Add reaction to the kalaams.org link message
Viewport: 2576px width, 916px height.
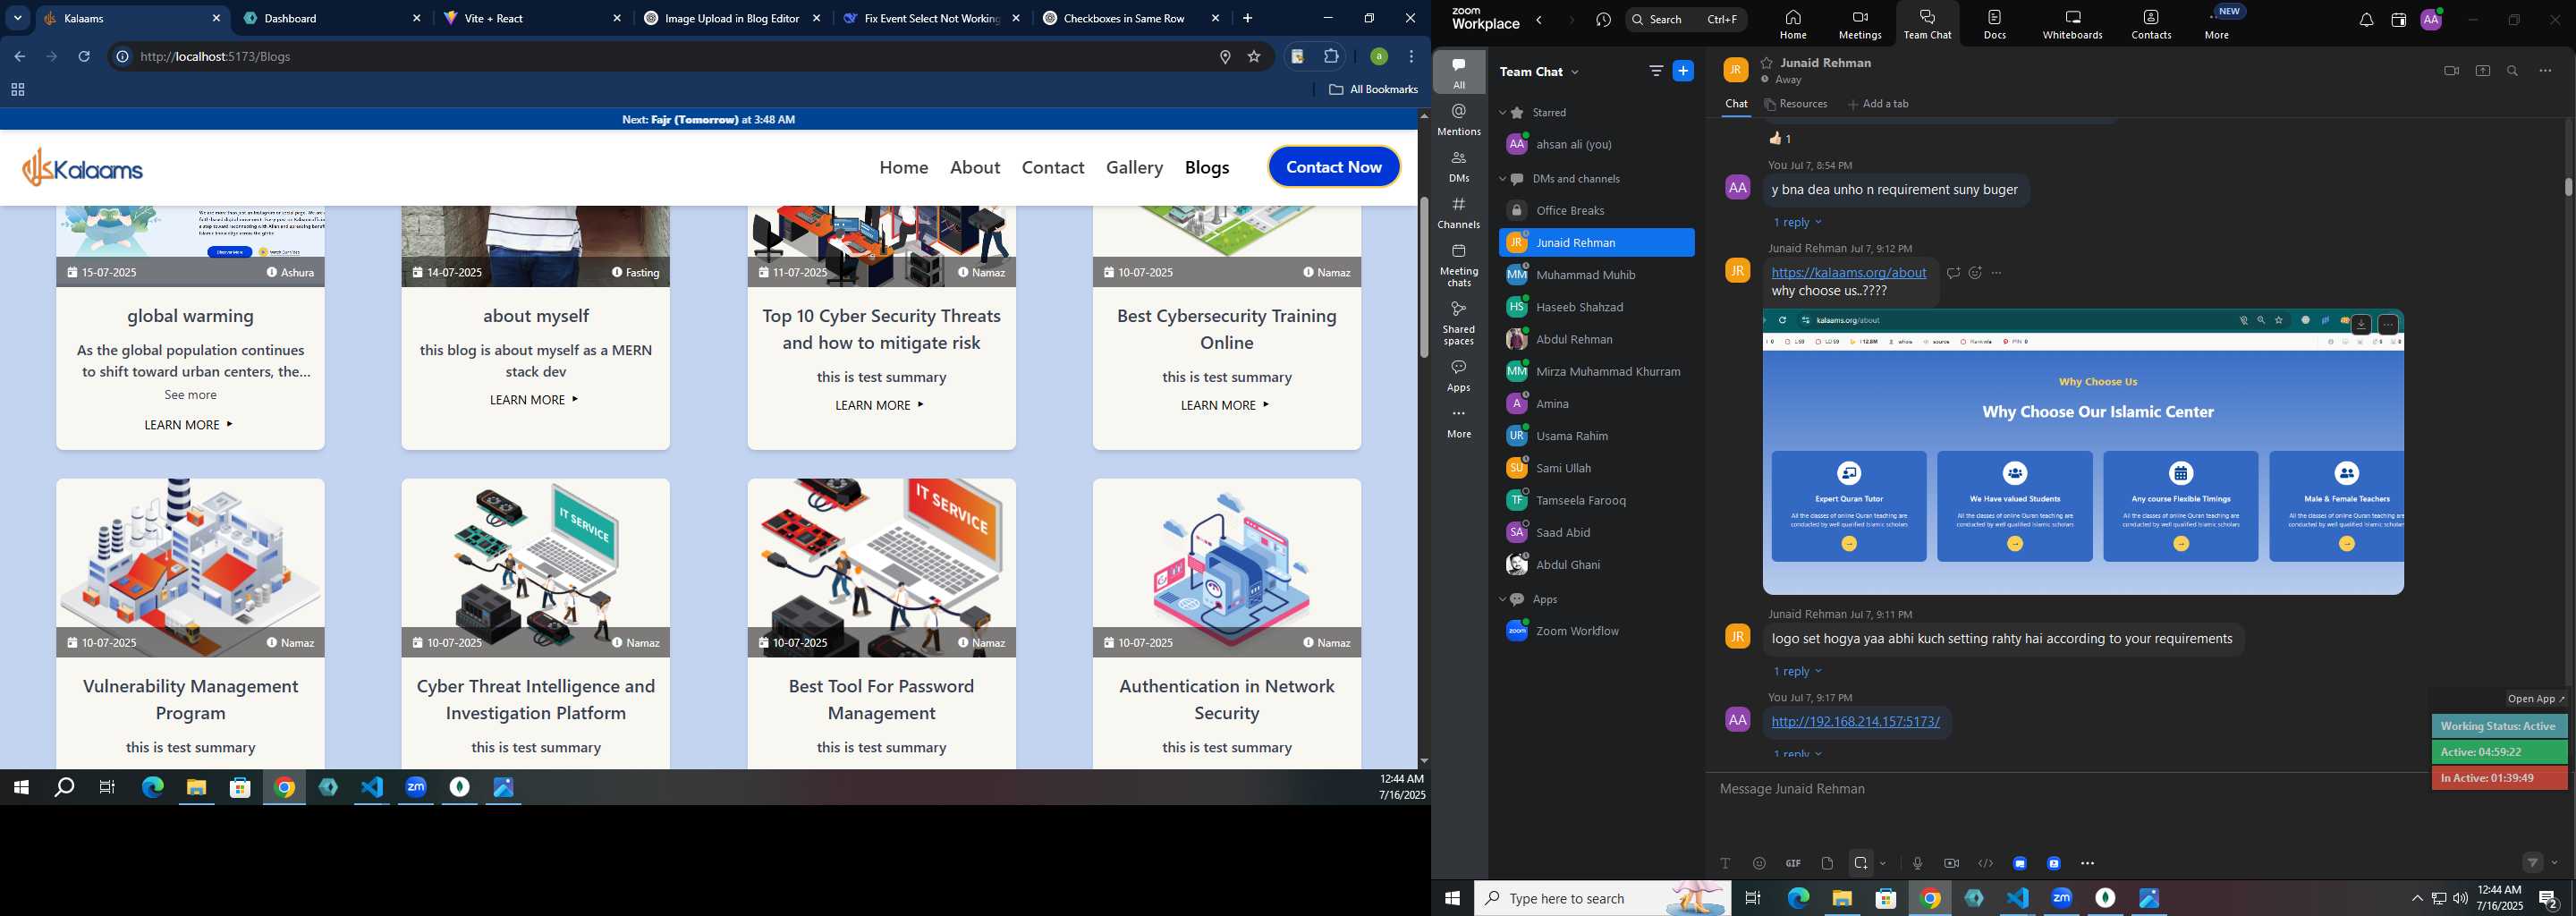pos(1975,273)
